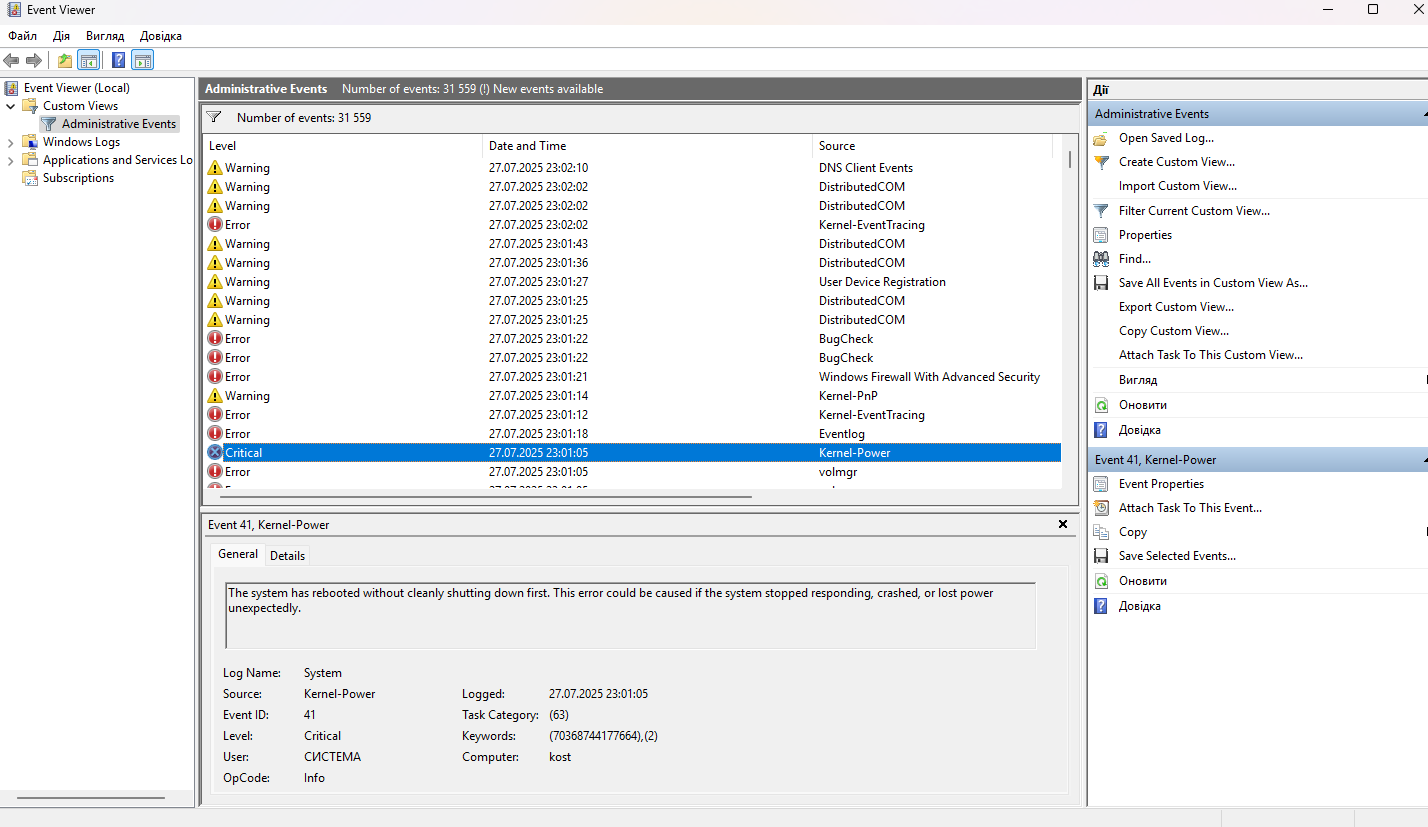Click the Filter Current Custom View funnel icon
Screen dimensions: 1428x827
pos(1101,211)
